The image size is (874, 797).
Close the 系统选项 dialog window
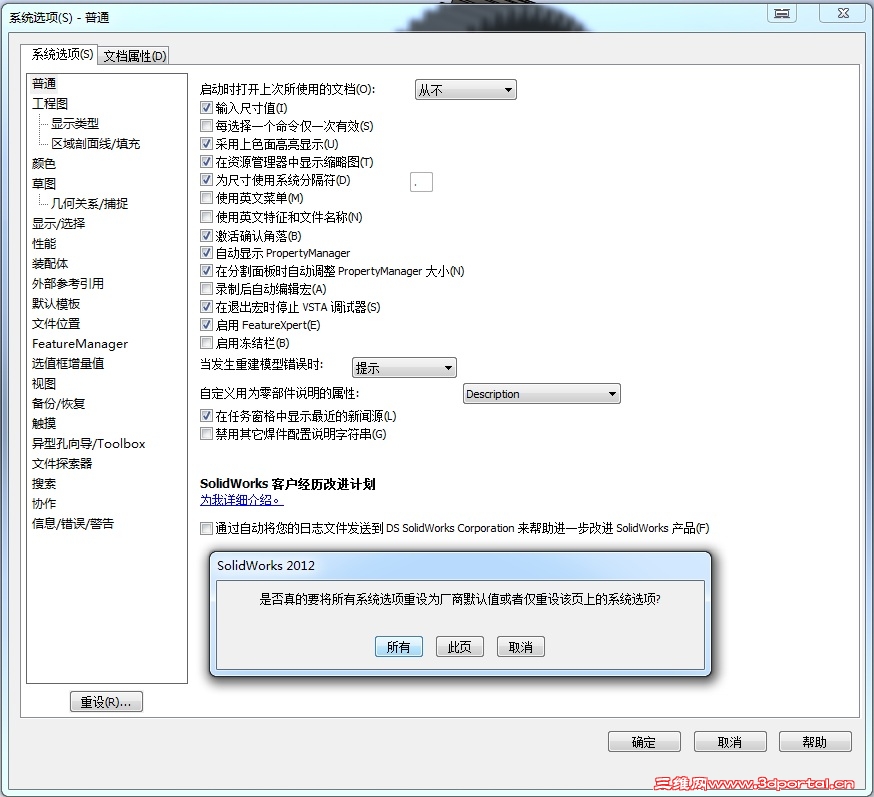(843, 13)
